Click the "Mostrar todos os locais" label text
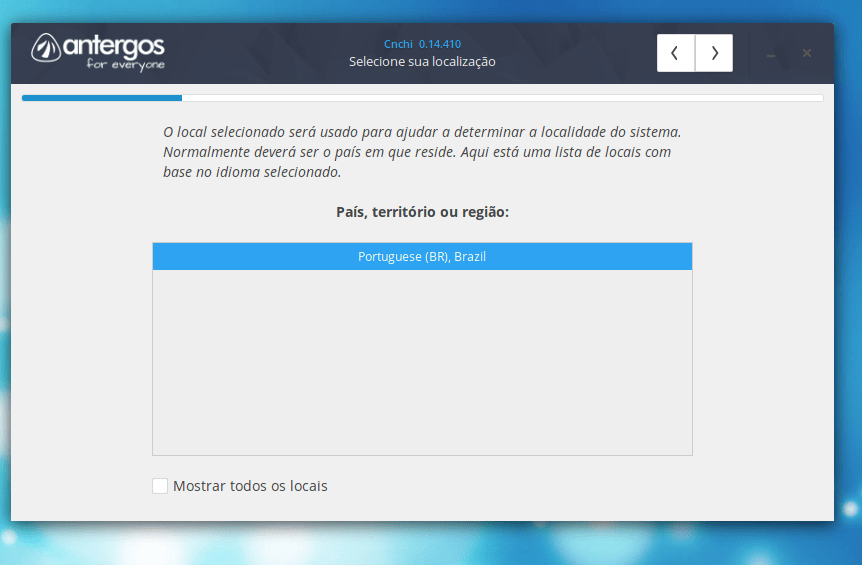This screenshot has width=862, height=565. click(250, 486)
